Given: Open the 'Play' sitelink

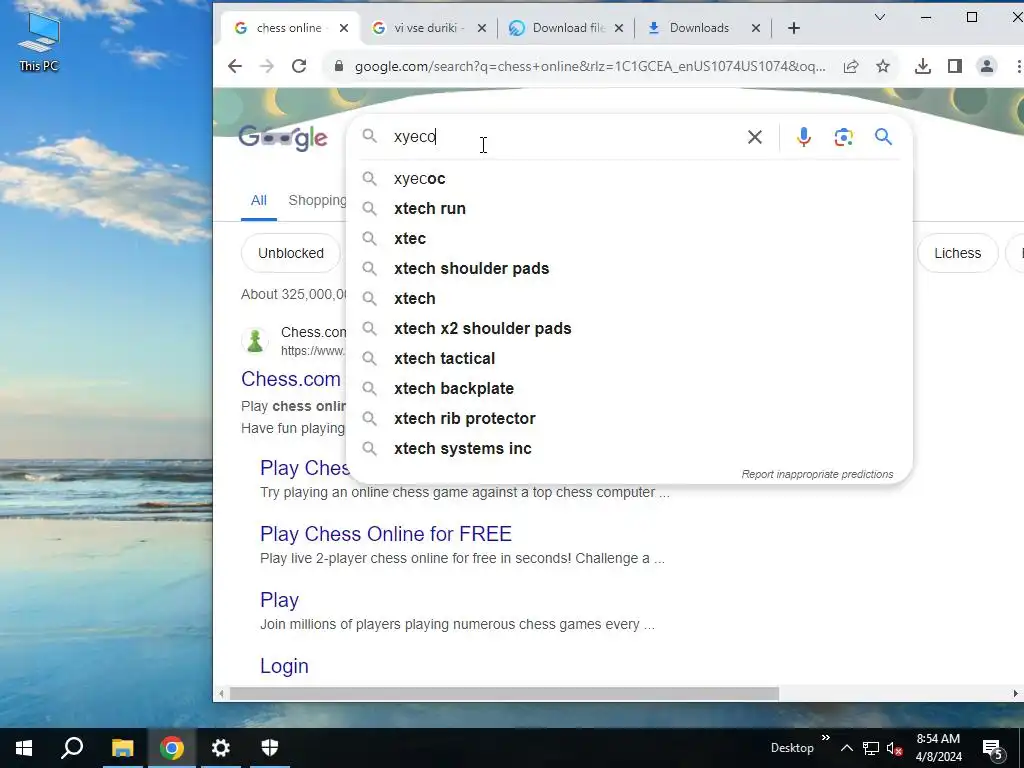Looking at the screenshot, I should point(280,600).
